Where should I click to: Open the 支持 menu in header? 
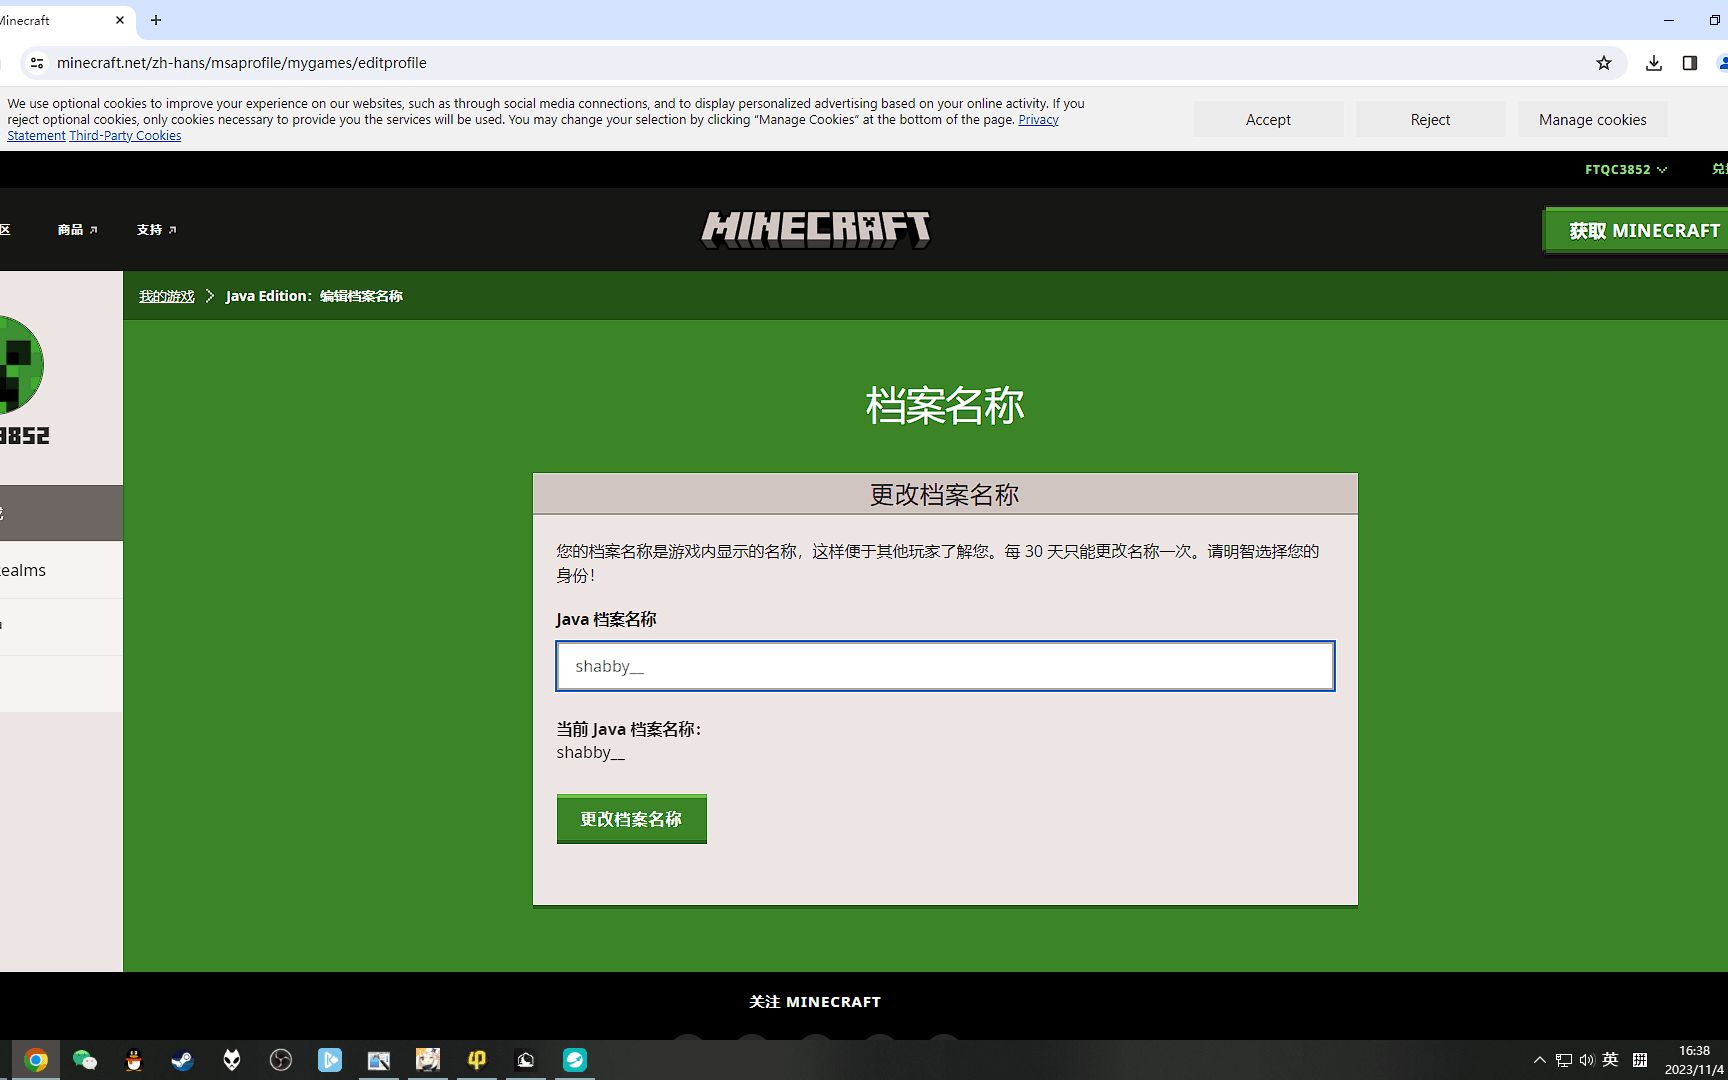pyautogui.click(x=157, y=230)
